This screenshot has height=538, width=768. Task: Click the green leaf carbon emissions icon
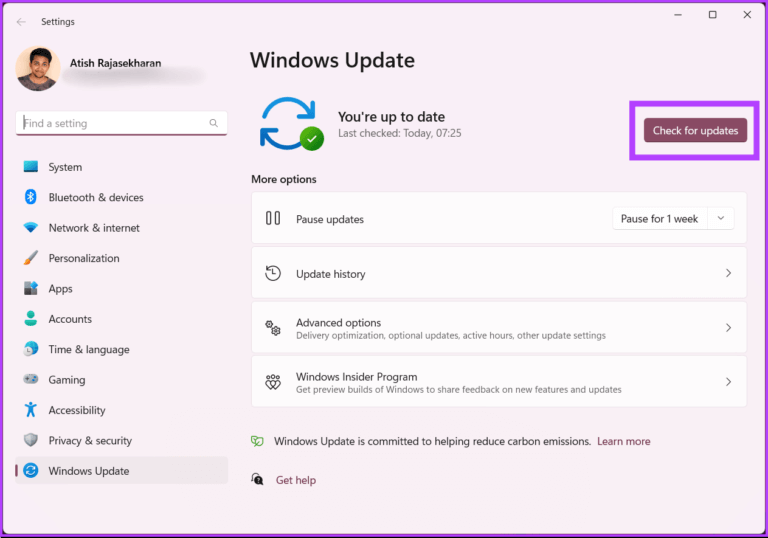click(257, 441)
